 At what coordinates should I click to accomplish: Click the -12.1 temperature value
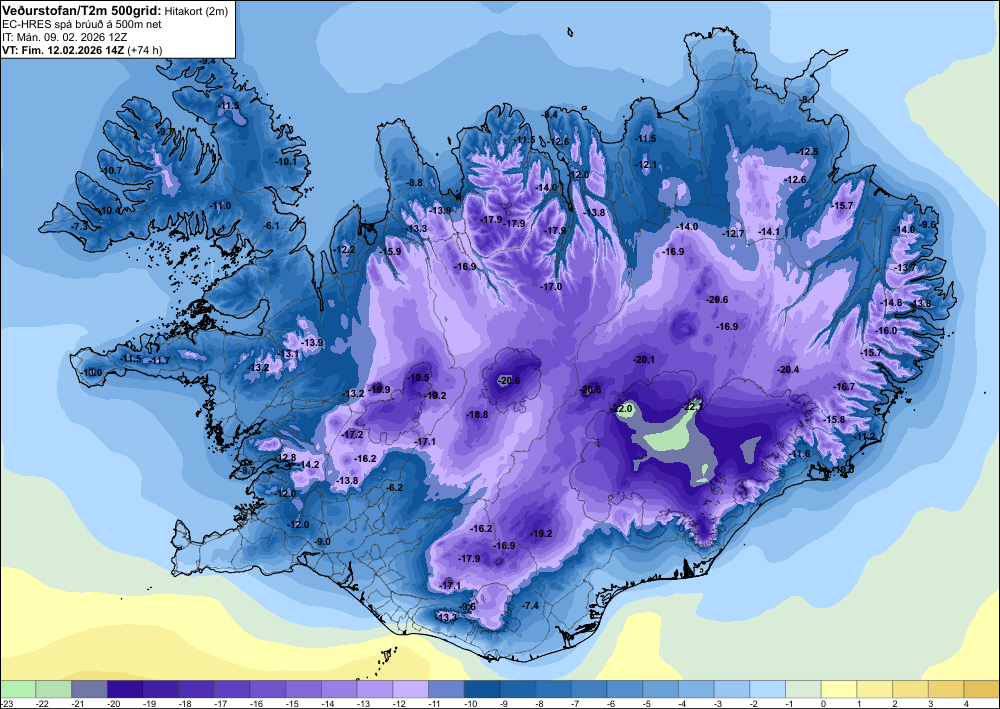pos(646,164)
